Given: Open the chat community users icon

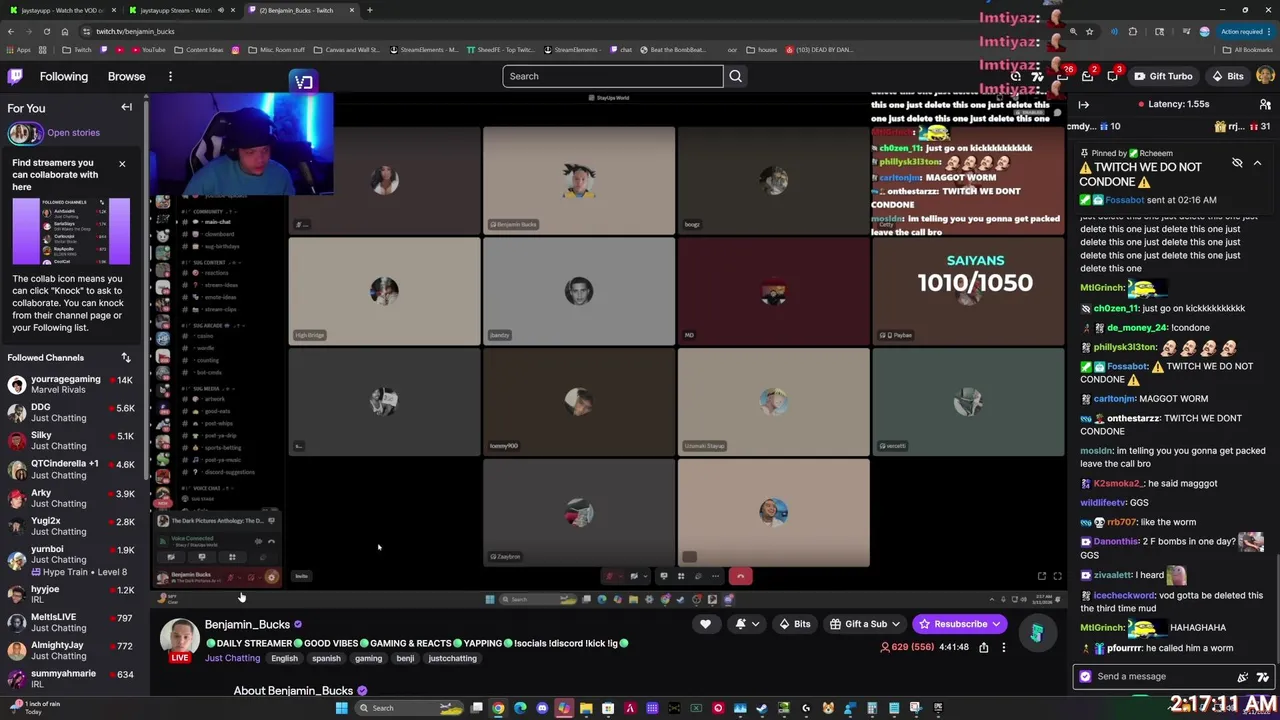Looking at the screenshot, I should (1265, 104).
